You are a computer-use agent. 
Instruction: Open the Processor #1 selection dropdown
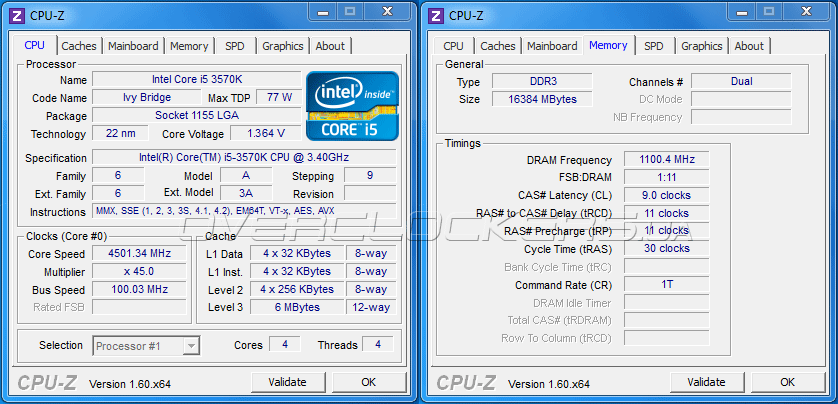click(146, 346)
